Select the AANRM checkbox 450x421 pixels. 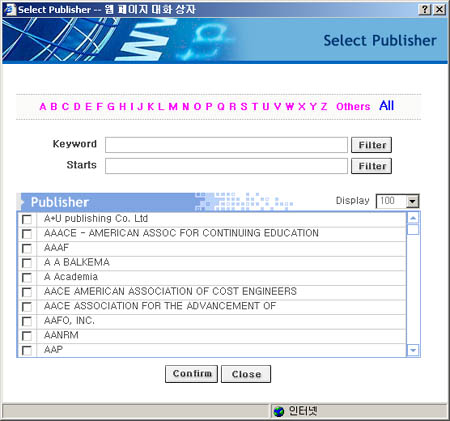tap(27, 336)
